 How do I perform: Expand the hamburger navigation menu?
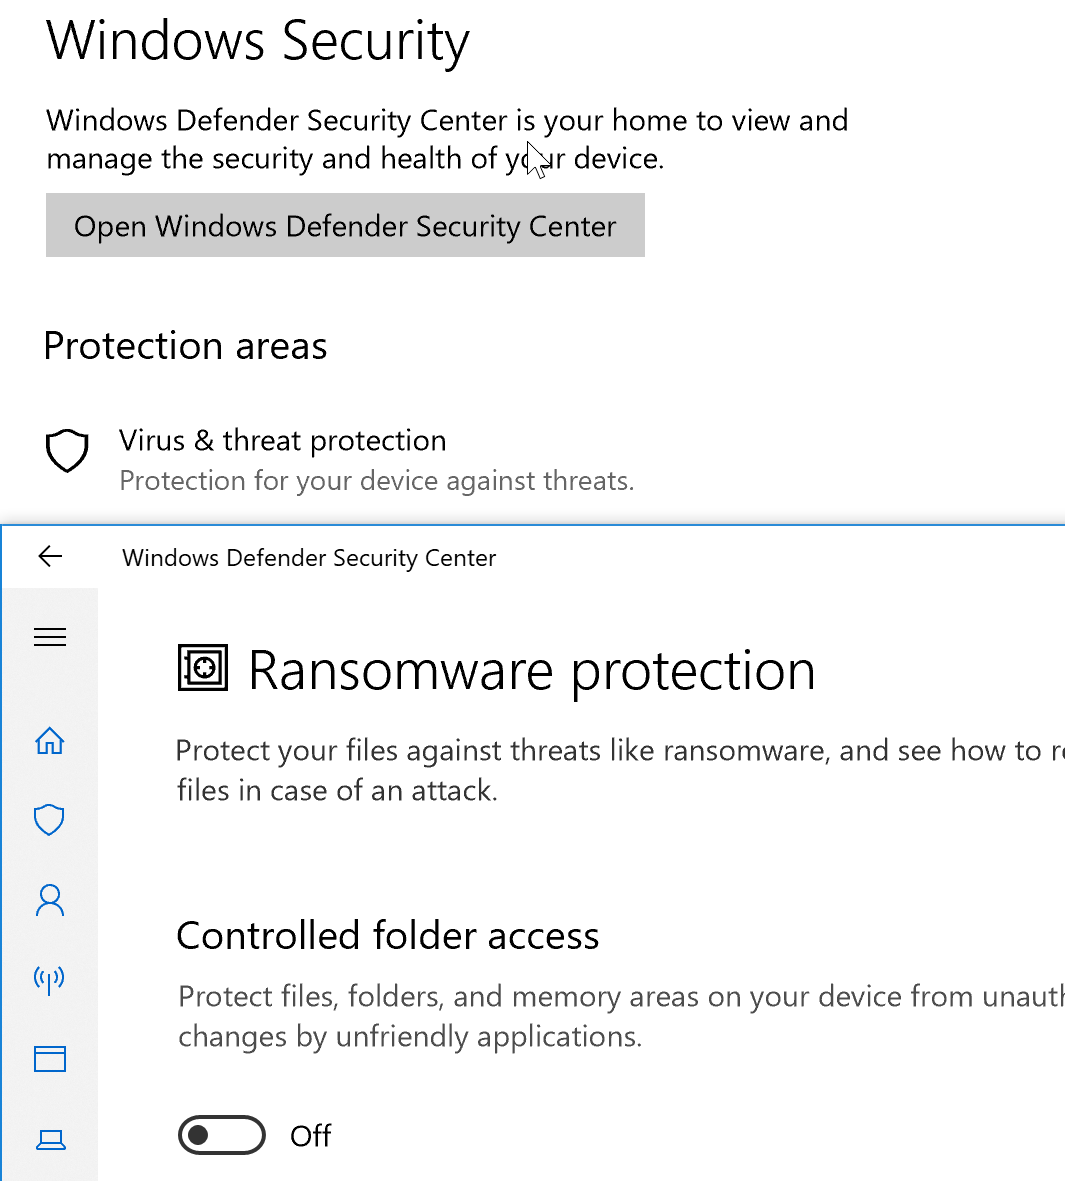[x=50, y=637]
